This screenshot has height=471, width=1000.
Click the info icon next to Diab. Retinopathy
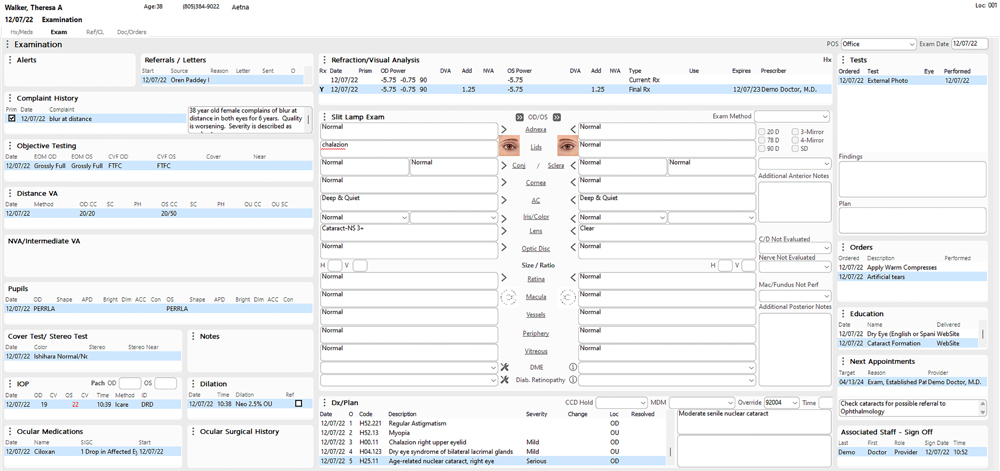click(573, 380)
